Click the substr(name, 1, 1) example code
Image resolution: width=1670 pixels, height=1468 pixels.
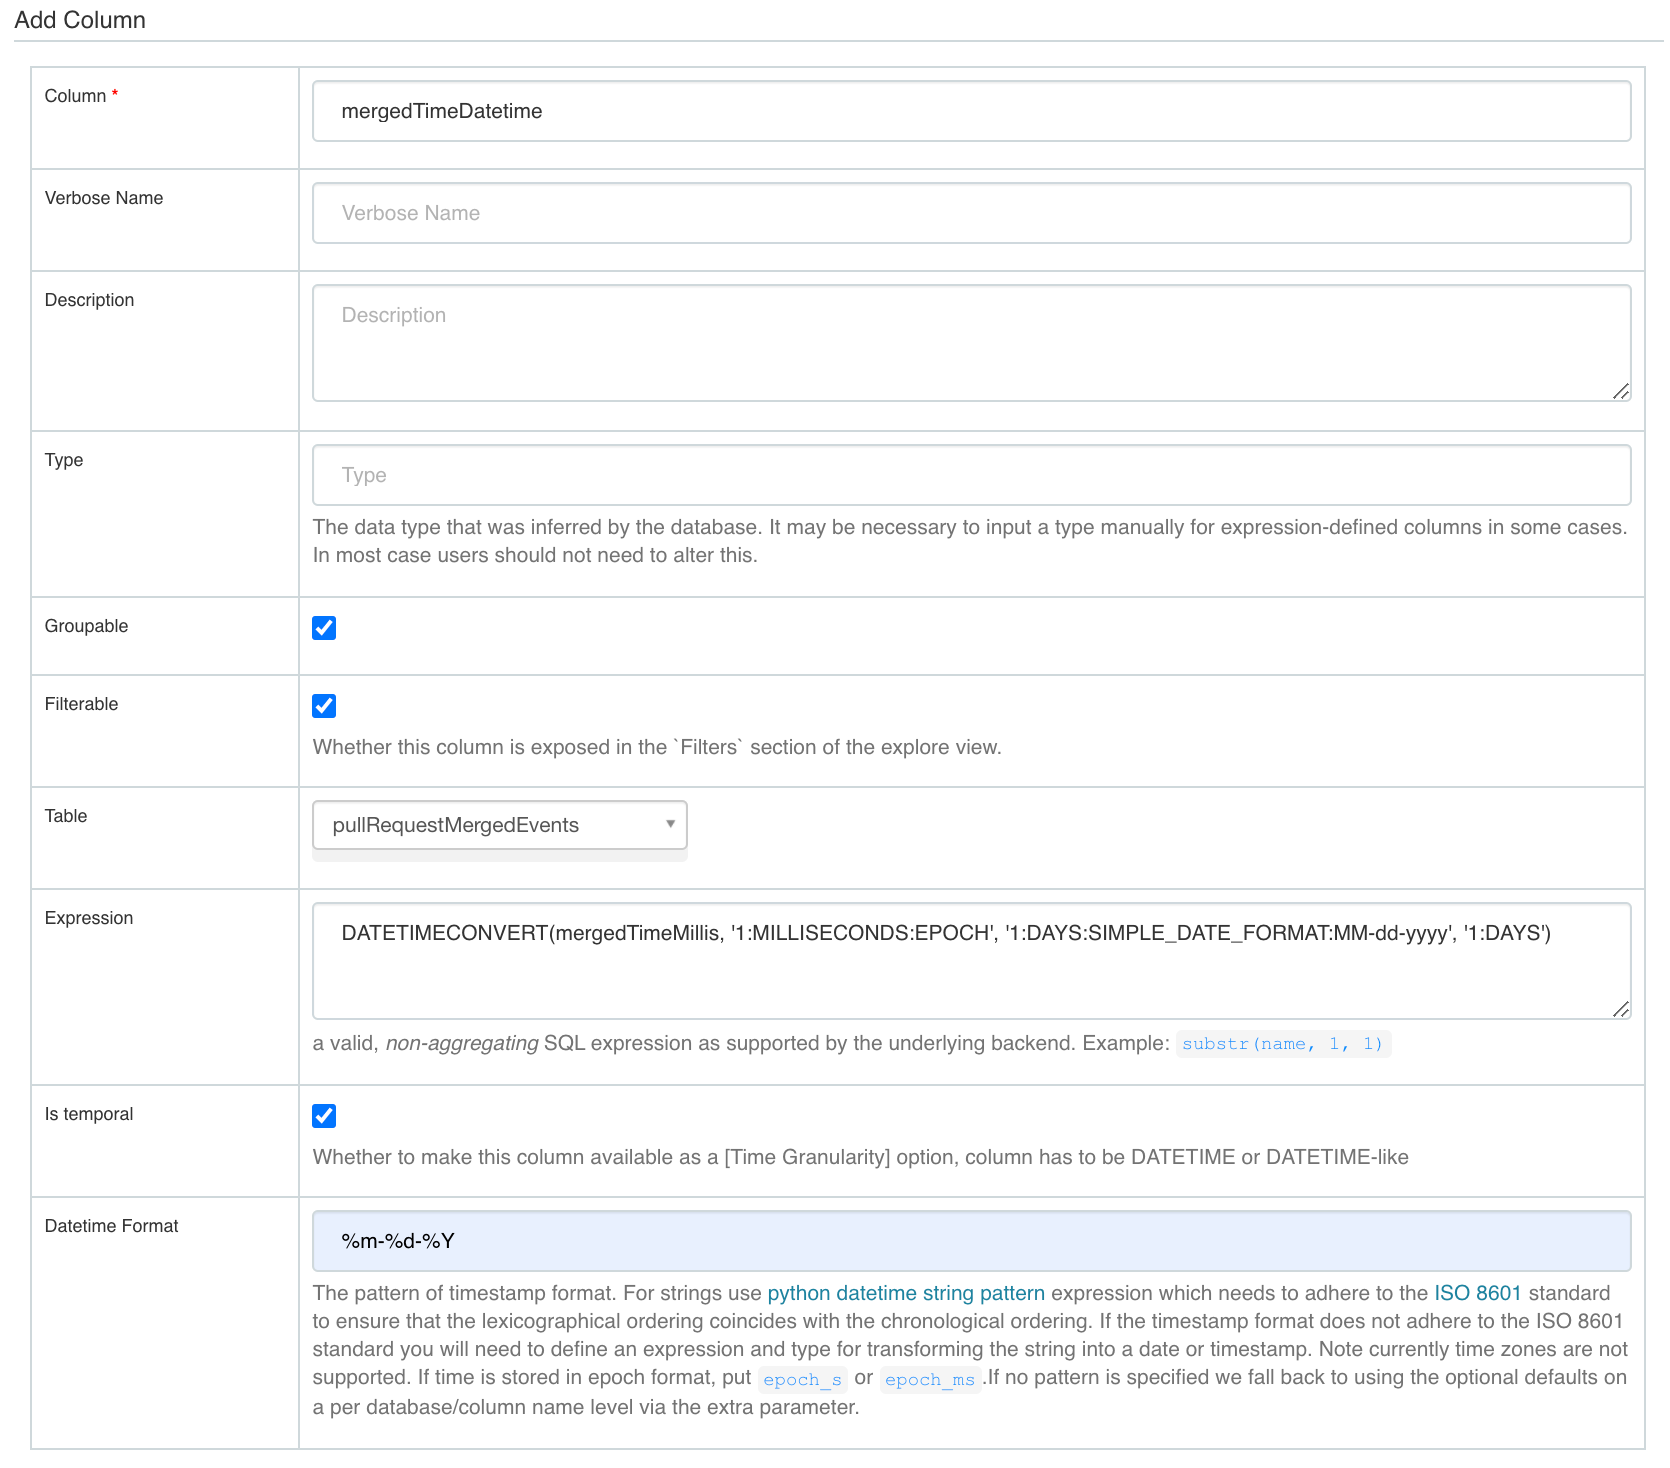(x=1282, y=1044)
